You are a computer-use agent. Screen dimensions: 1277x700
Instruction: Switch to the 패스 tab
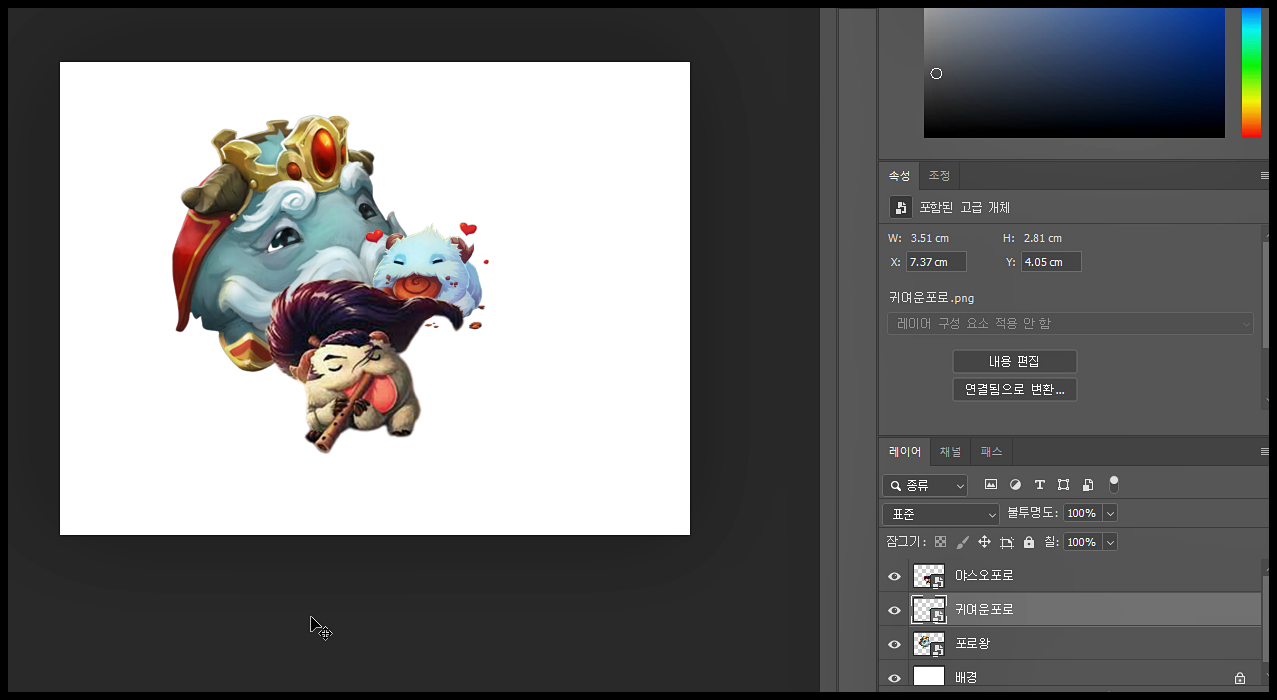pyautogui.click(x=991, y=452)
